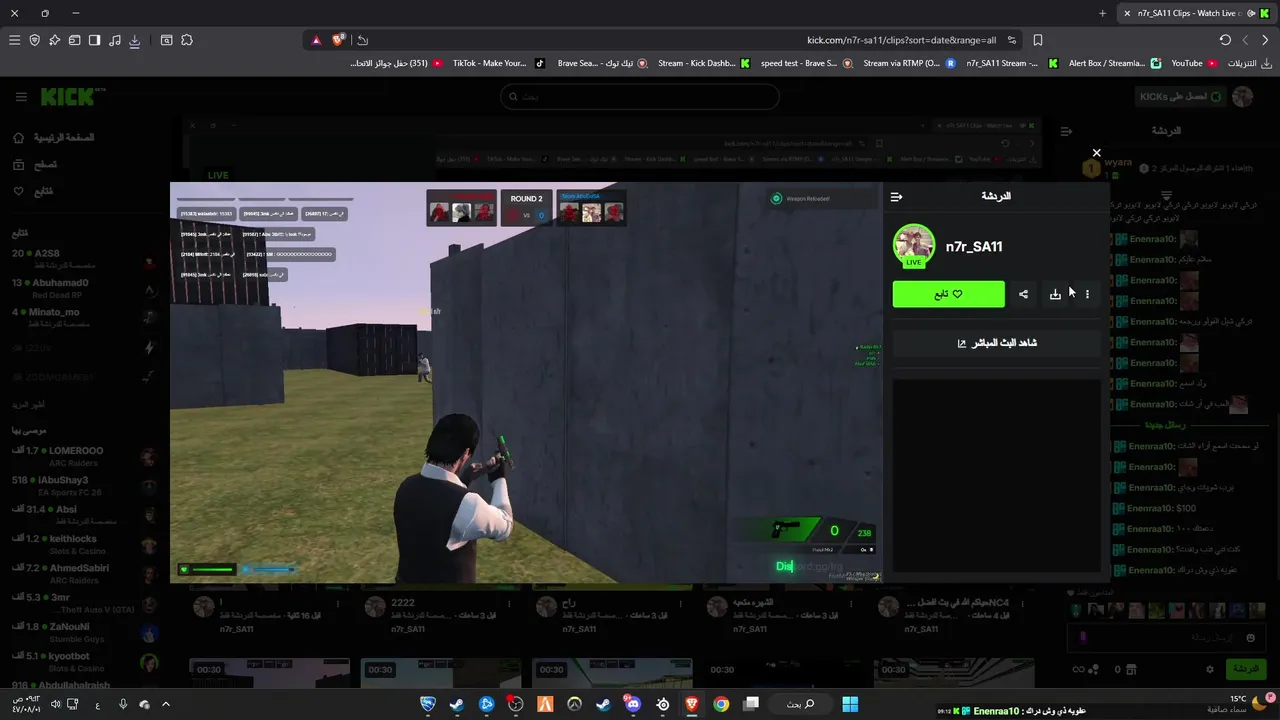Download the clip using download icon
Screen dimensions: 1280x720
pos(1055,294)
